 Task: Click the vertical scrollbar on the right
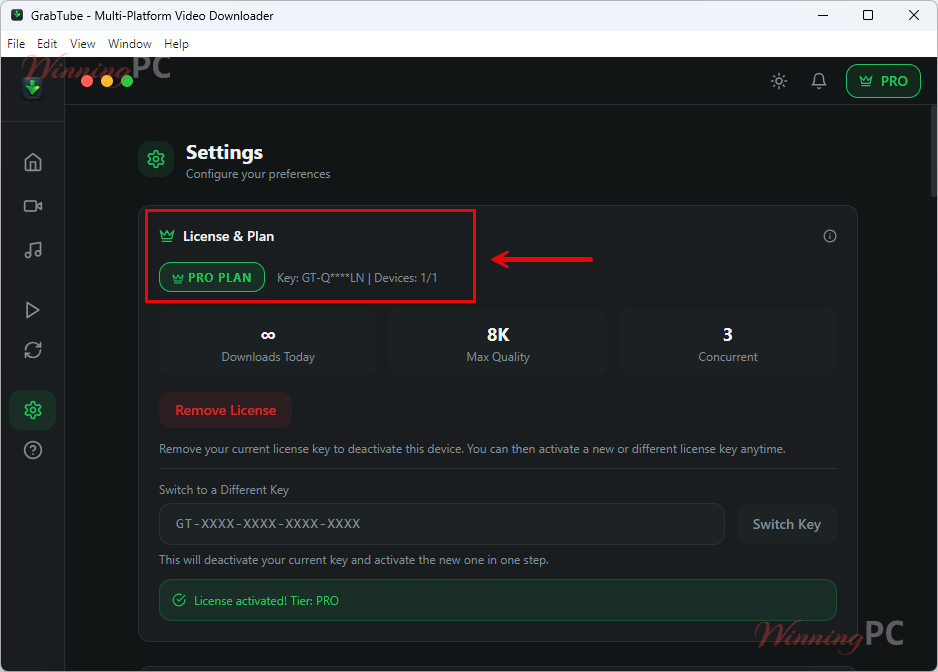click(934, 151)
